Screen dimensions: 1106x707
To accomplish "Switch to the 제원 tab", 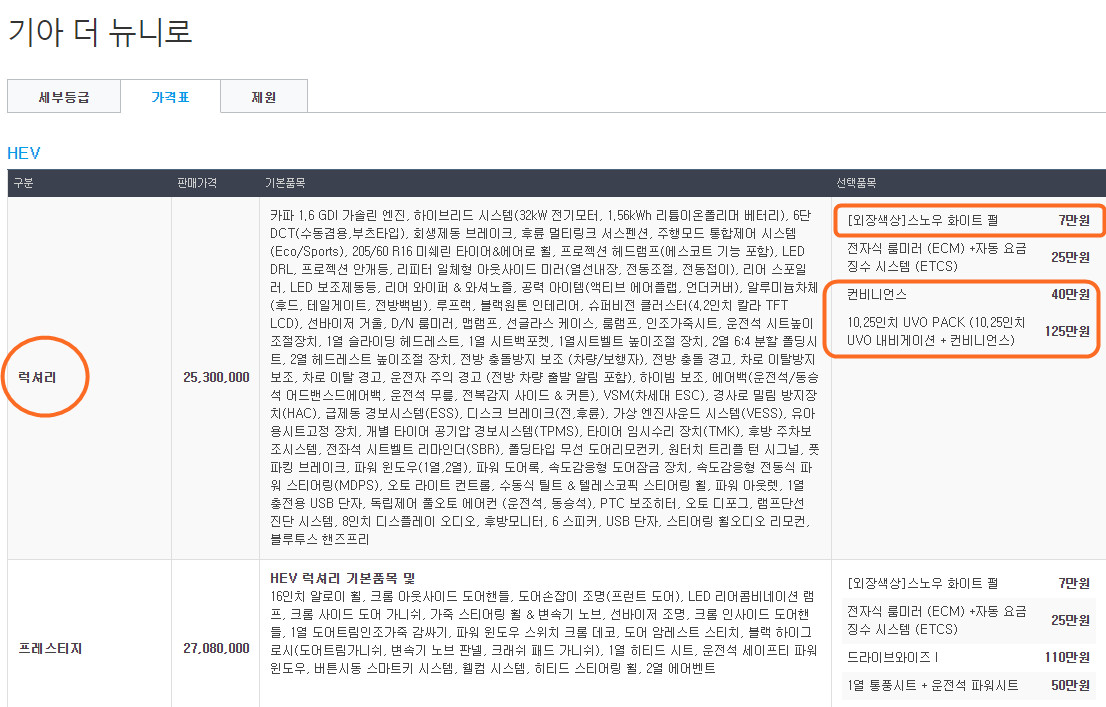I will 264,97.
